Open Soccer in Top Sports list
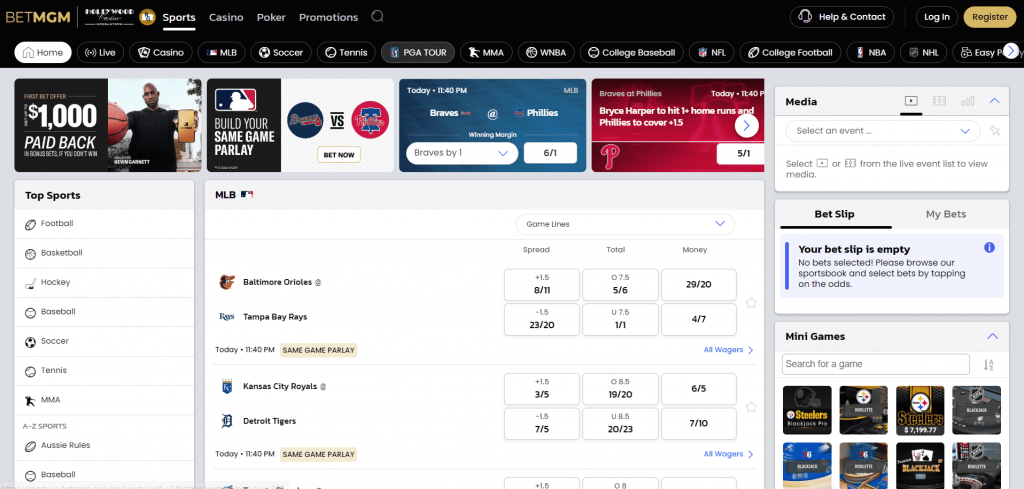The height and width of the screenshot is (489, 1024). 104,341
